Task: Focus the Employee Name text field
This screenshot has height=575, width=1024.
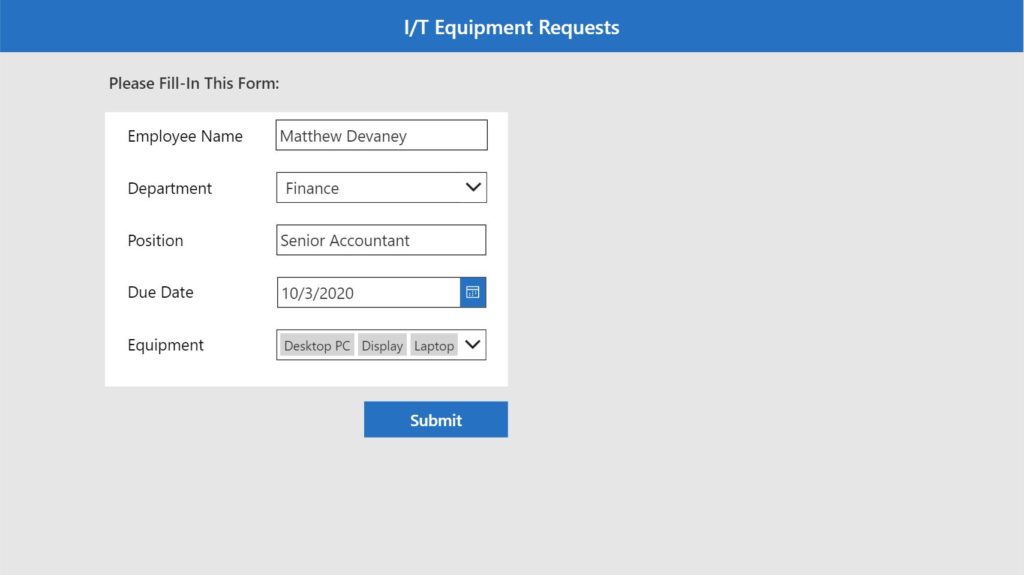Action: click(381, 135)
